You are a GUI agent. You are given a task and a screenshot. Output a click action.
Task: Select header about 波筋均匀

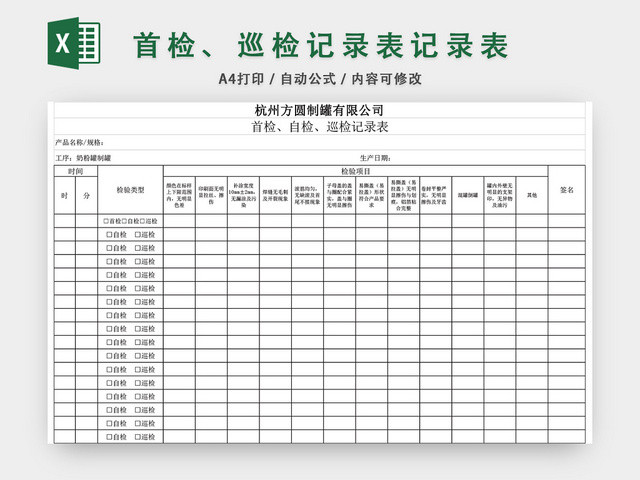click(x=307, y=196)
